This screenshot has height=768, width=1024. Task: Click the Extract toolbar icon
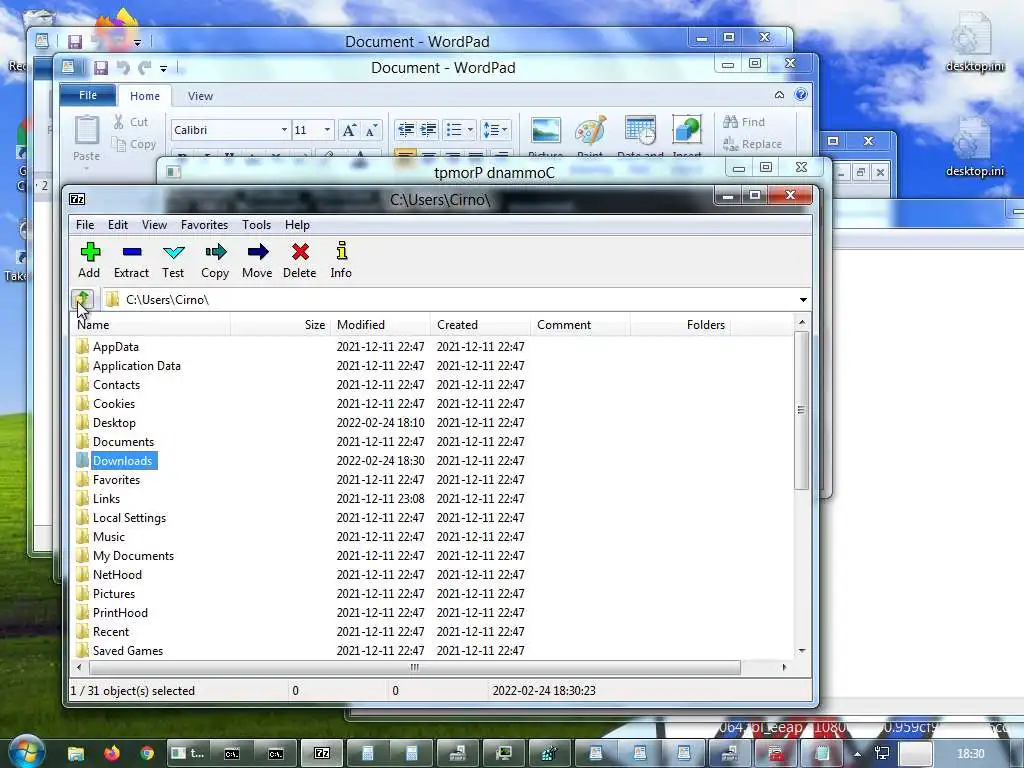point(131,260)
